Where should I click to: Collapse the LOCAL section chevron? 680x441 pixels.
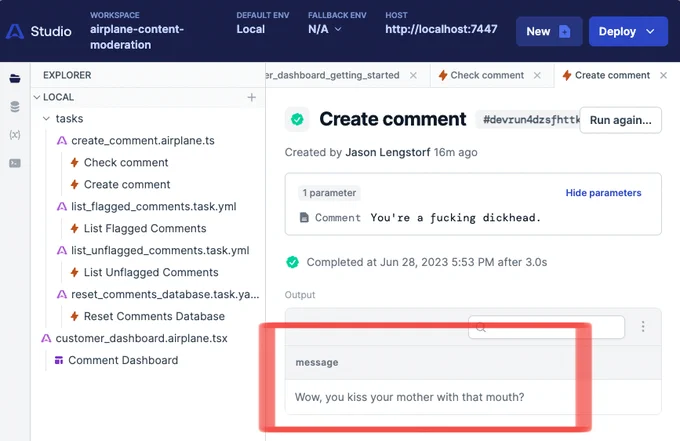[37, 97]
